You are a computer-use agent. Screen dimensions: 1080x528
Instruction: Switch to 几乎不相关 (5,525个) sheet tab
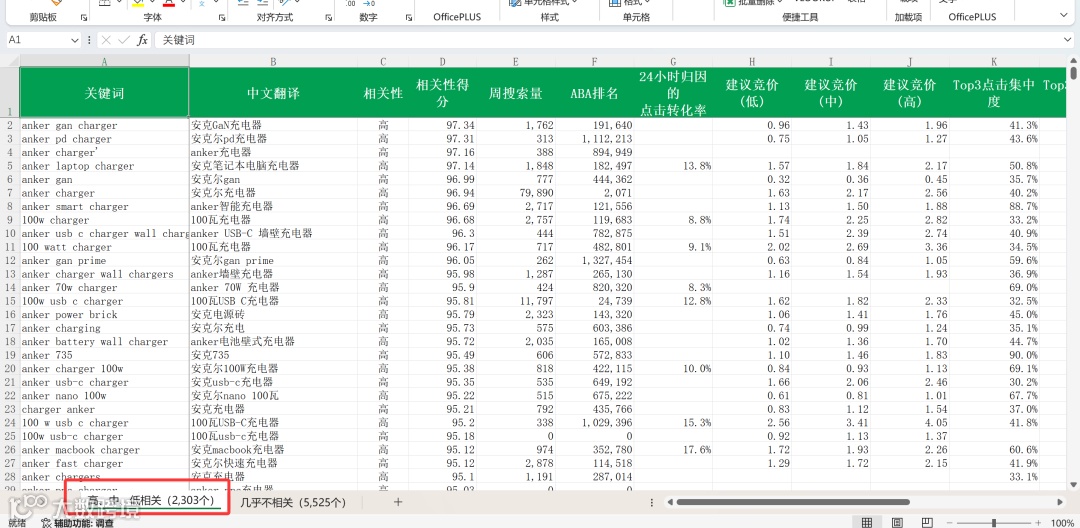click(293, 503)
